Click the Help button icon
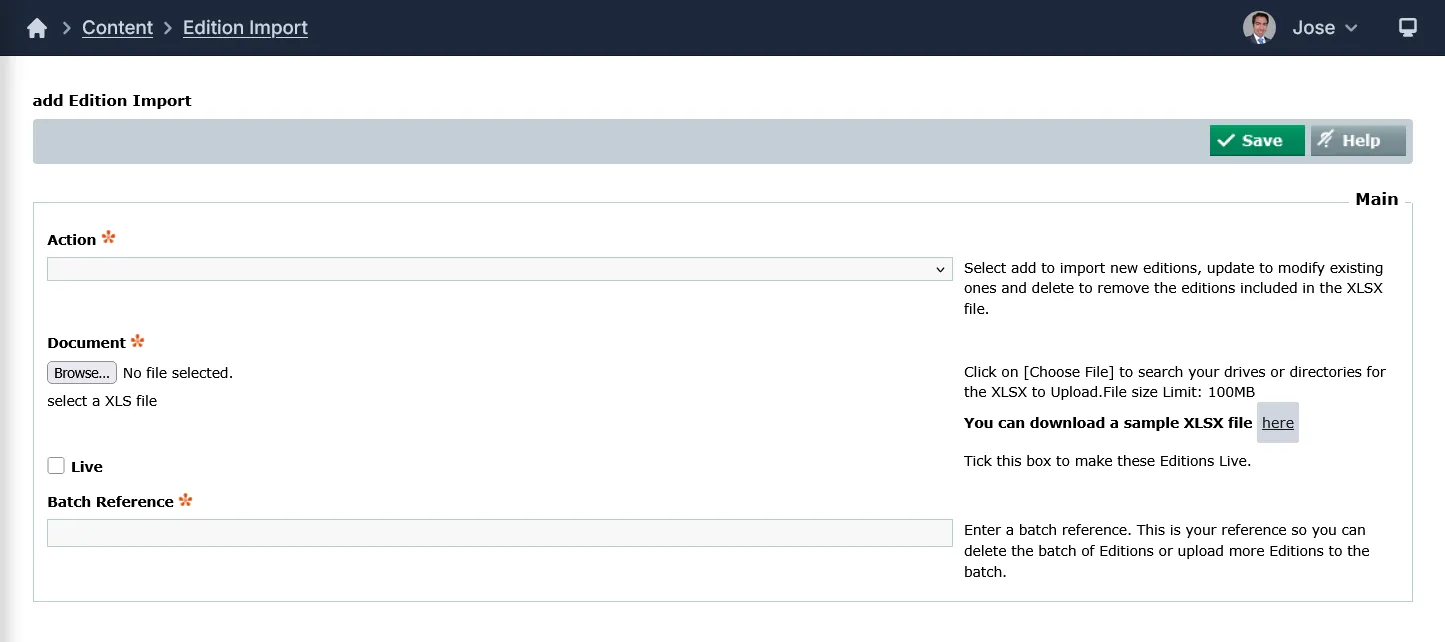Image resolution: width=1445 pixels, height=642 pixels. click(x=1326, y=141)
